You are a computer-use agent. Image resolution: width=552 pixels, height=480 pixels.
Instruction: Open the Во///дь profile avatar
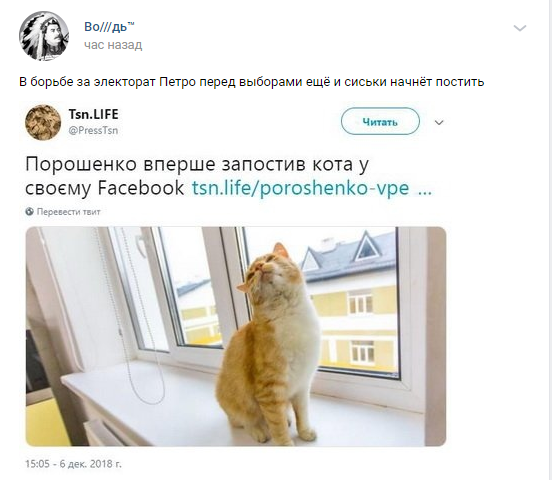click(x=44, y=36)
